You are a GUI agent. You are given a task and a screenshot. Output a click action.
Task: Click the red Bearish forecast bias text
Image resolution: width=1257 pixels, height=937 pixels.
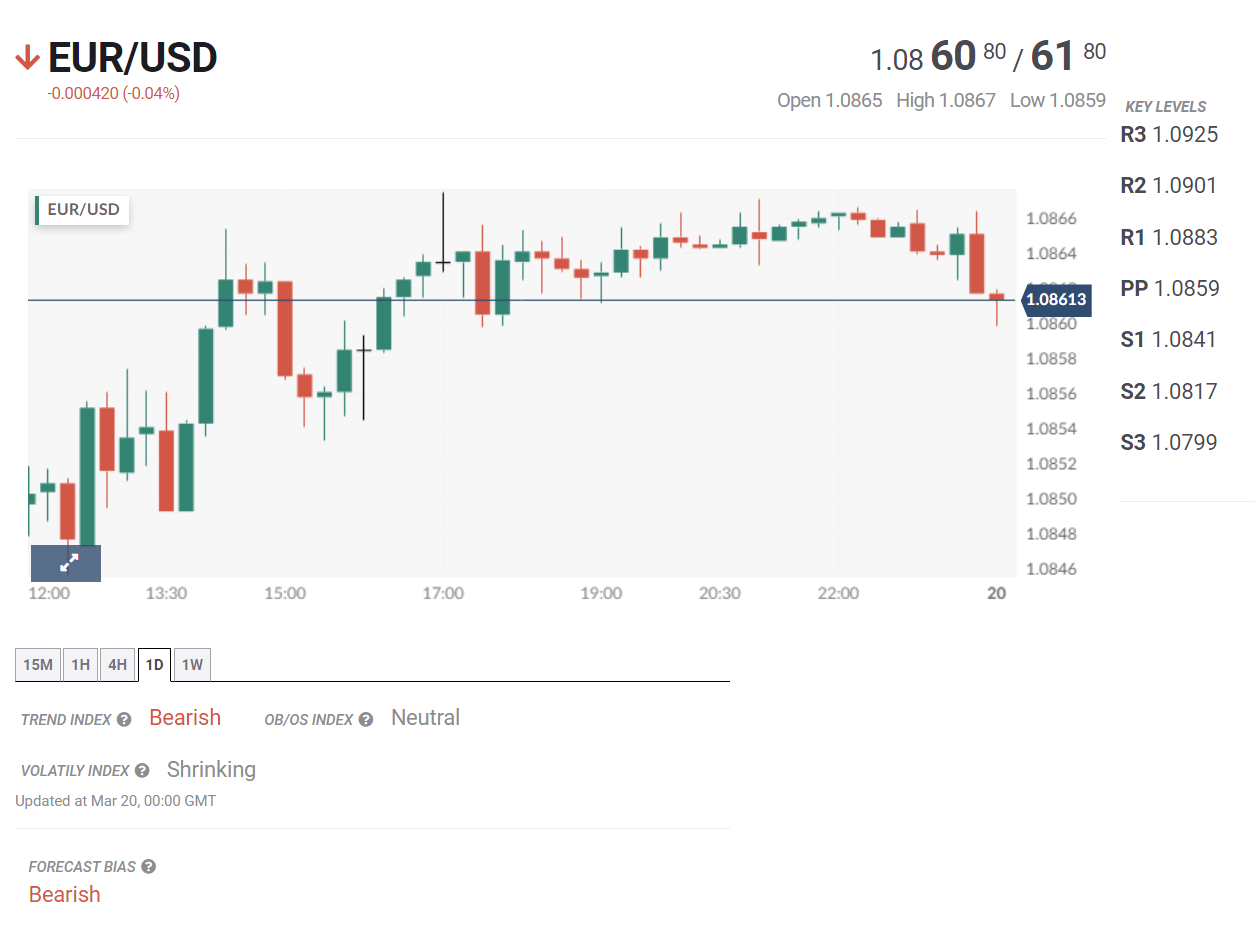click(x=65, y=895)
